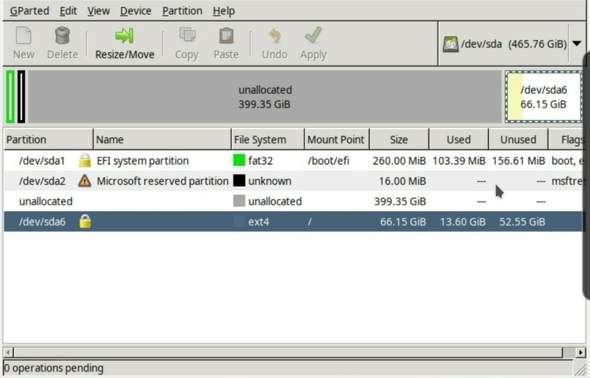590x378 pixels.
Task: Click the horizontal scrollbar left arrow
Action: (8, 352)
